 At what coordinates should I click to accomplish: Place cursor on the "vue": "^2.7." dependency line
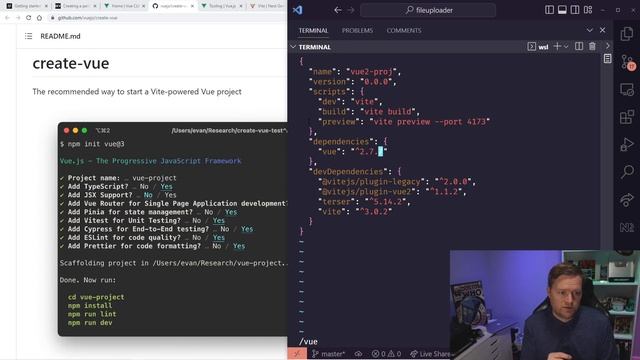pos(353,152)
